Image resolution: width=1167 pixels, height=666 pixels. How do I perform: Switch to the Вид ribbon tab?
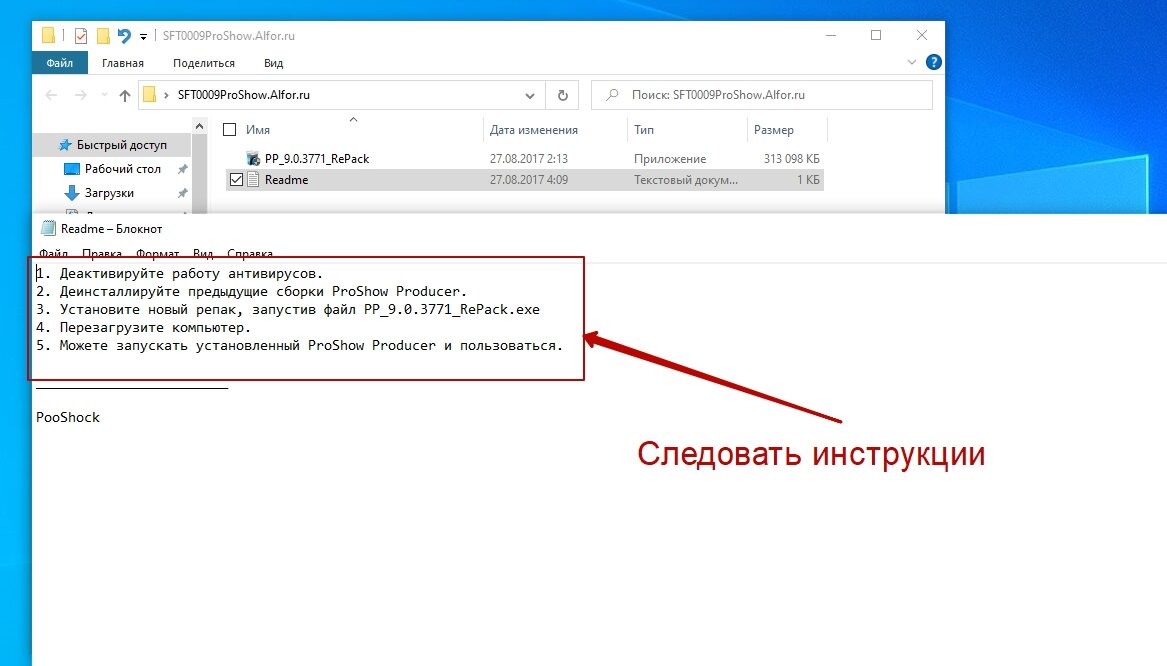pos(273,63)
